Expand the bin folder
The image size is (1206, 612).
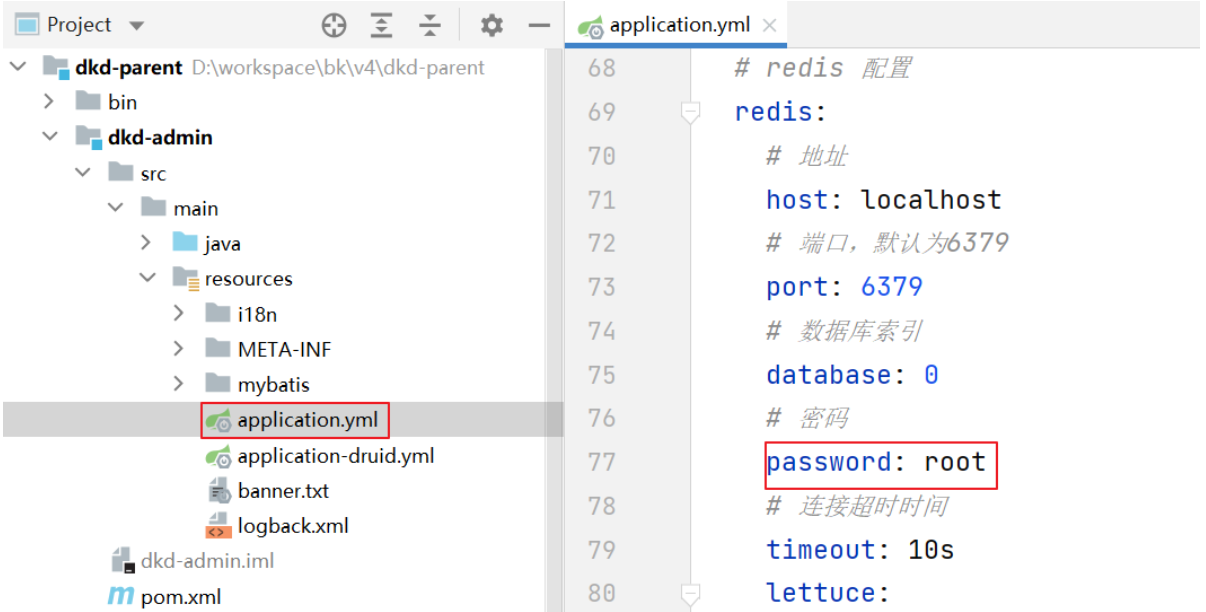(49, 102)
